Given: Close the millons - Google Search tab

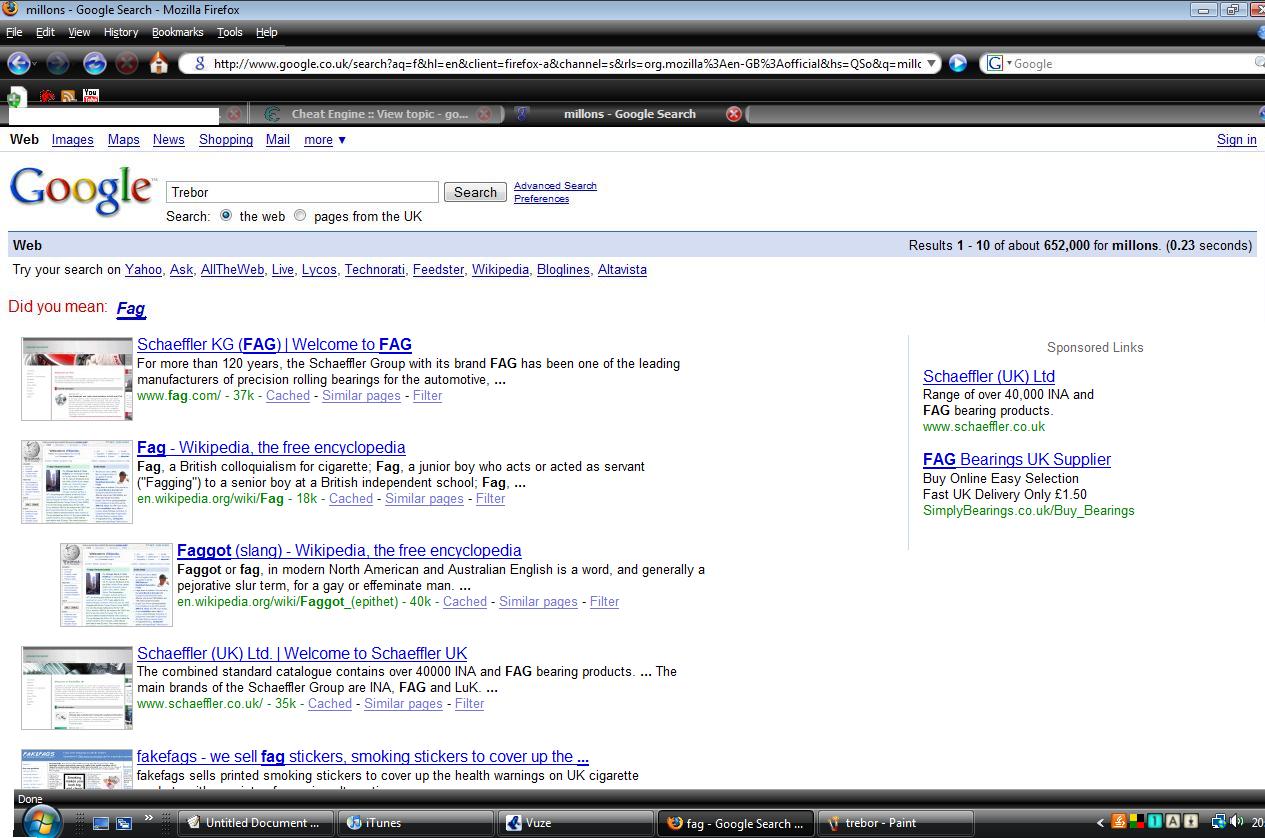Looking at the screenshot, I should pos(733,114).
